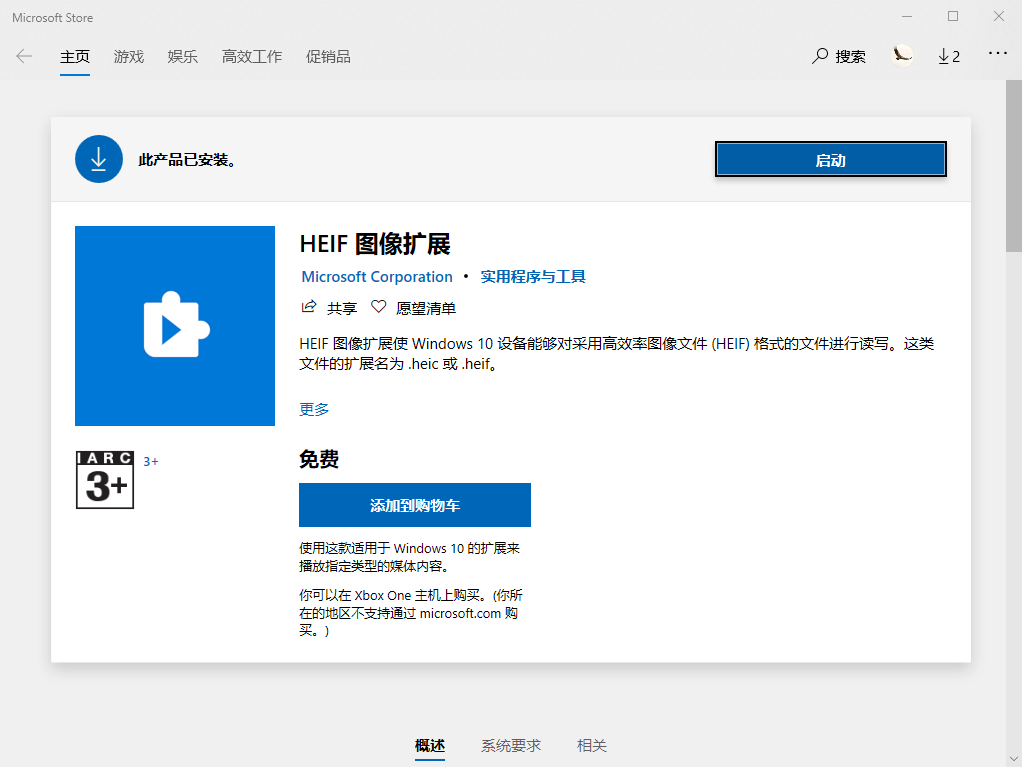
Task: Click the 愿望清单 label
Action: coord(426,308)
